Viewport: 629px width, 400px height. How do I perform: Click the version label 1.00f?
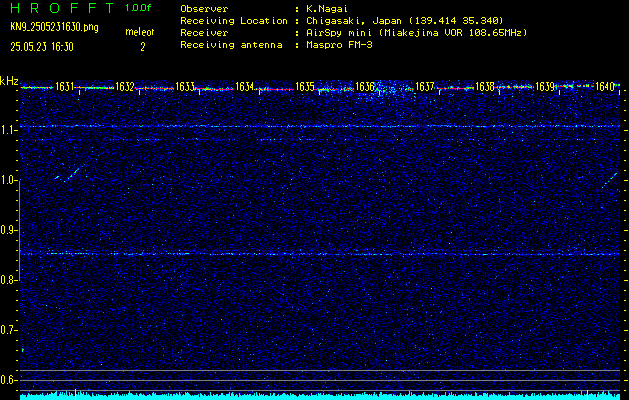point(138,8)
